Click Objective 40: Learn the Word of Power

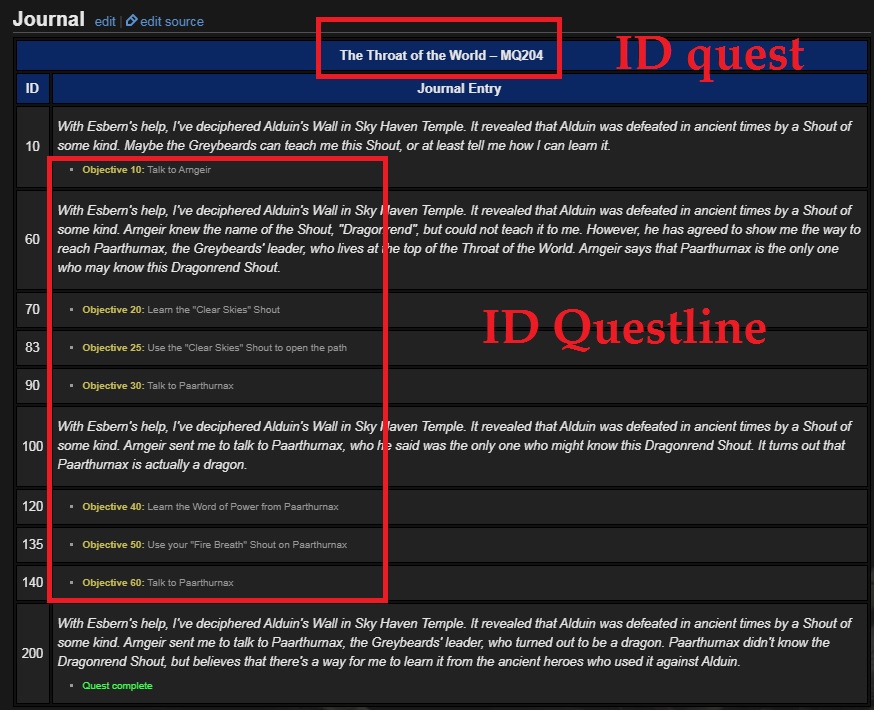point(210,507)
